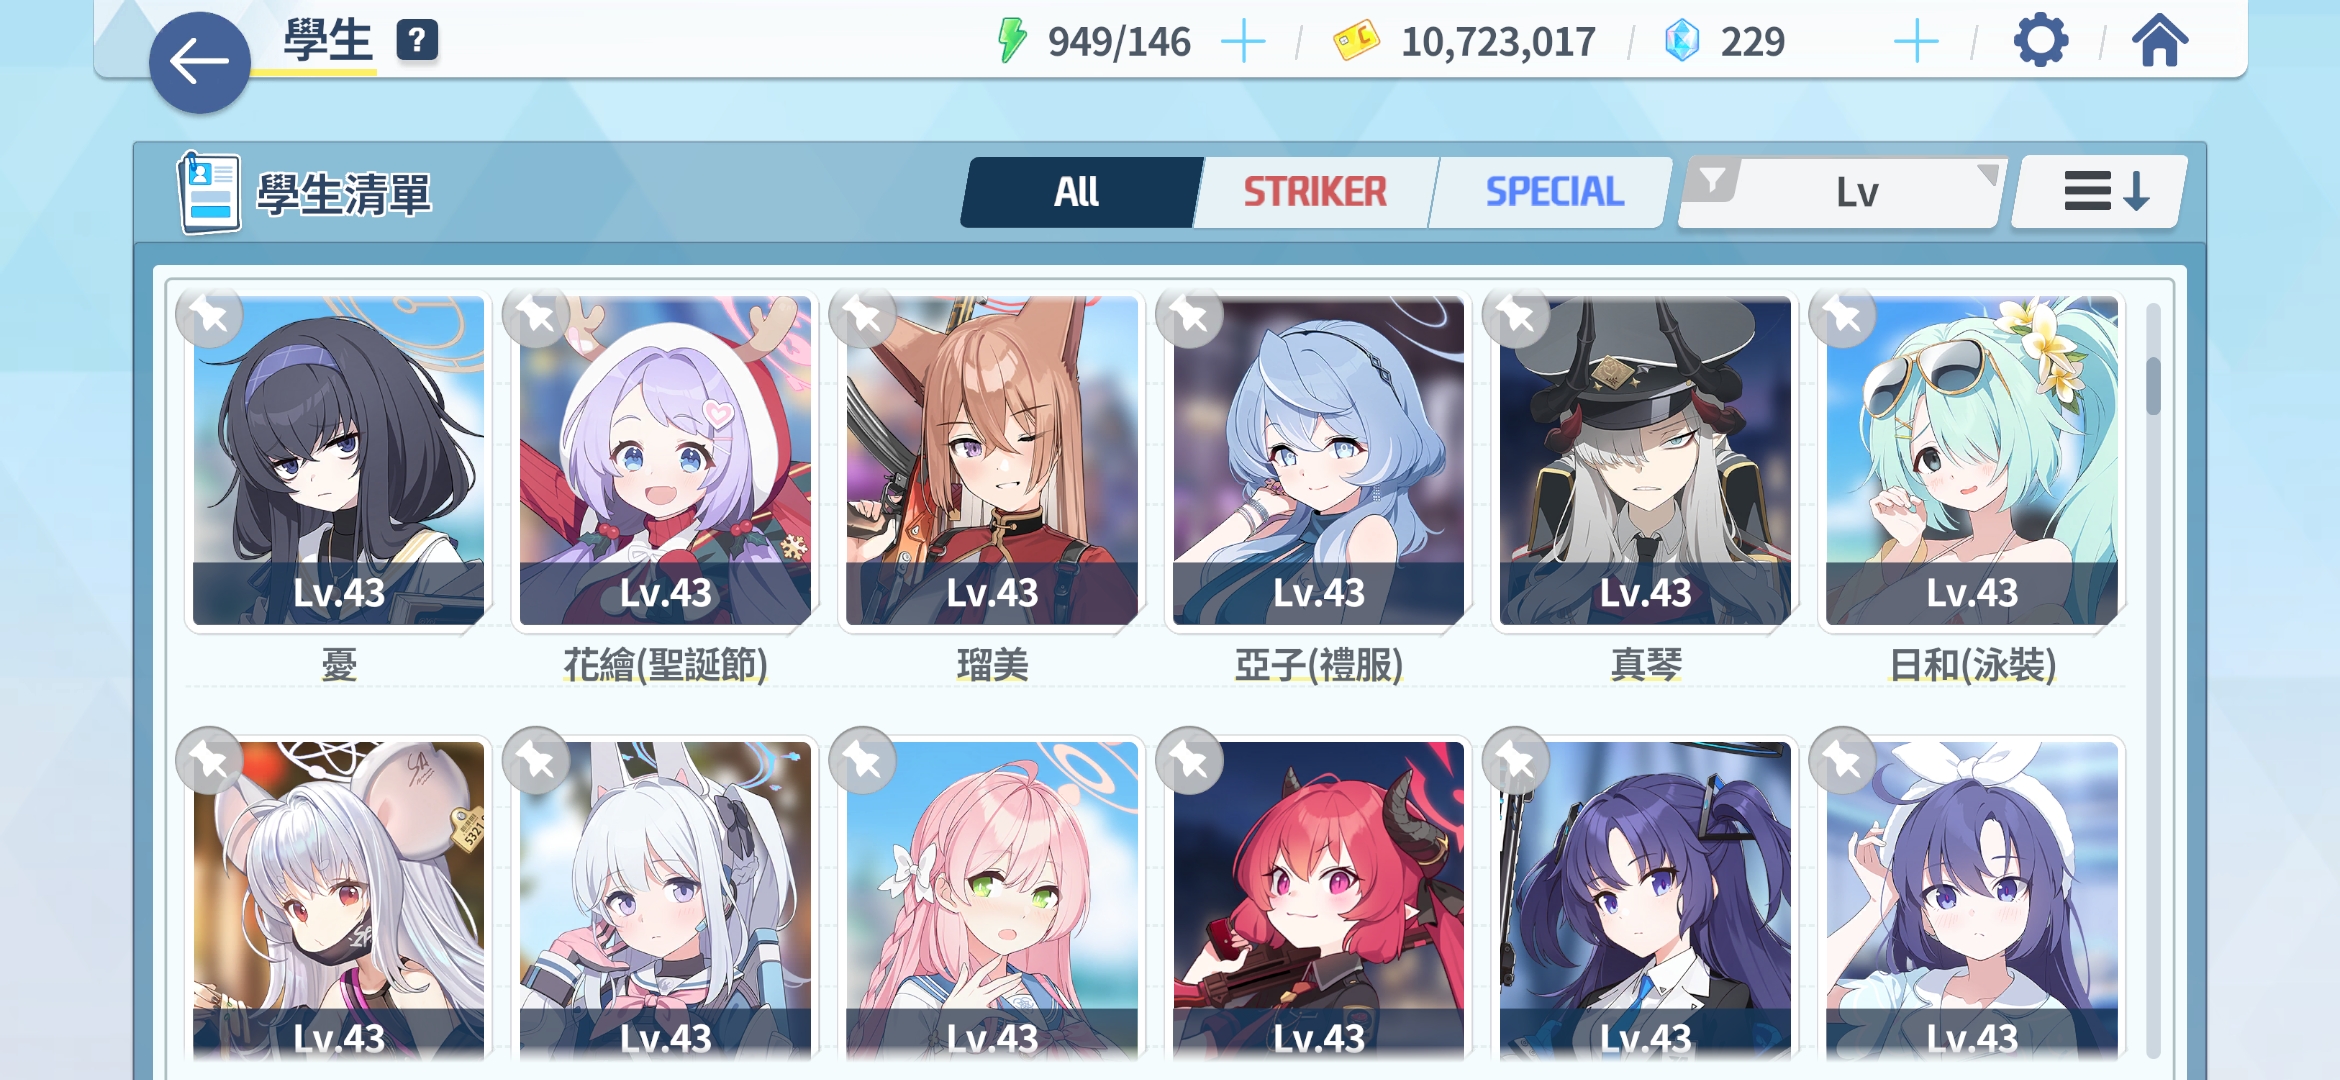This screenshot has height=1080, width=2340.
Task: Toggle favorite pin on 真琴
Action: (1516, 316)
